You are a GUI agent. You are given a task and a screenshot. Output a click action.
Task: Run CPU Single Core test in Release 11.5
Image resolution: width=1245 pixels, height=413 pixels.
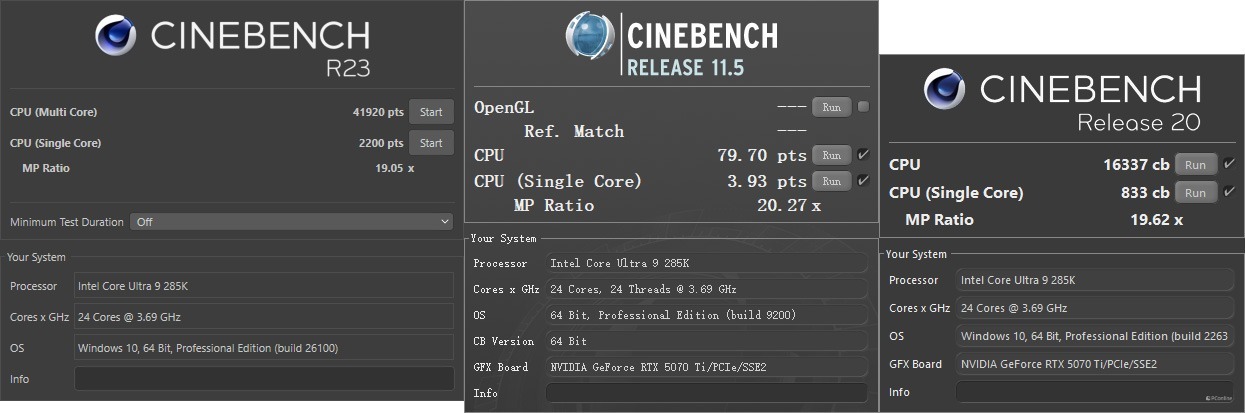pos(831,181)
